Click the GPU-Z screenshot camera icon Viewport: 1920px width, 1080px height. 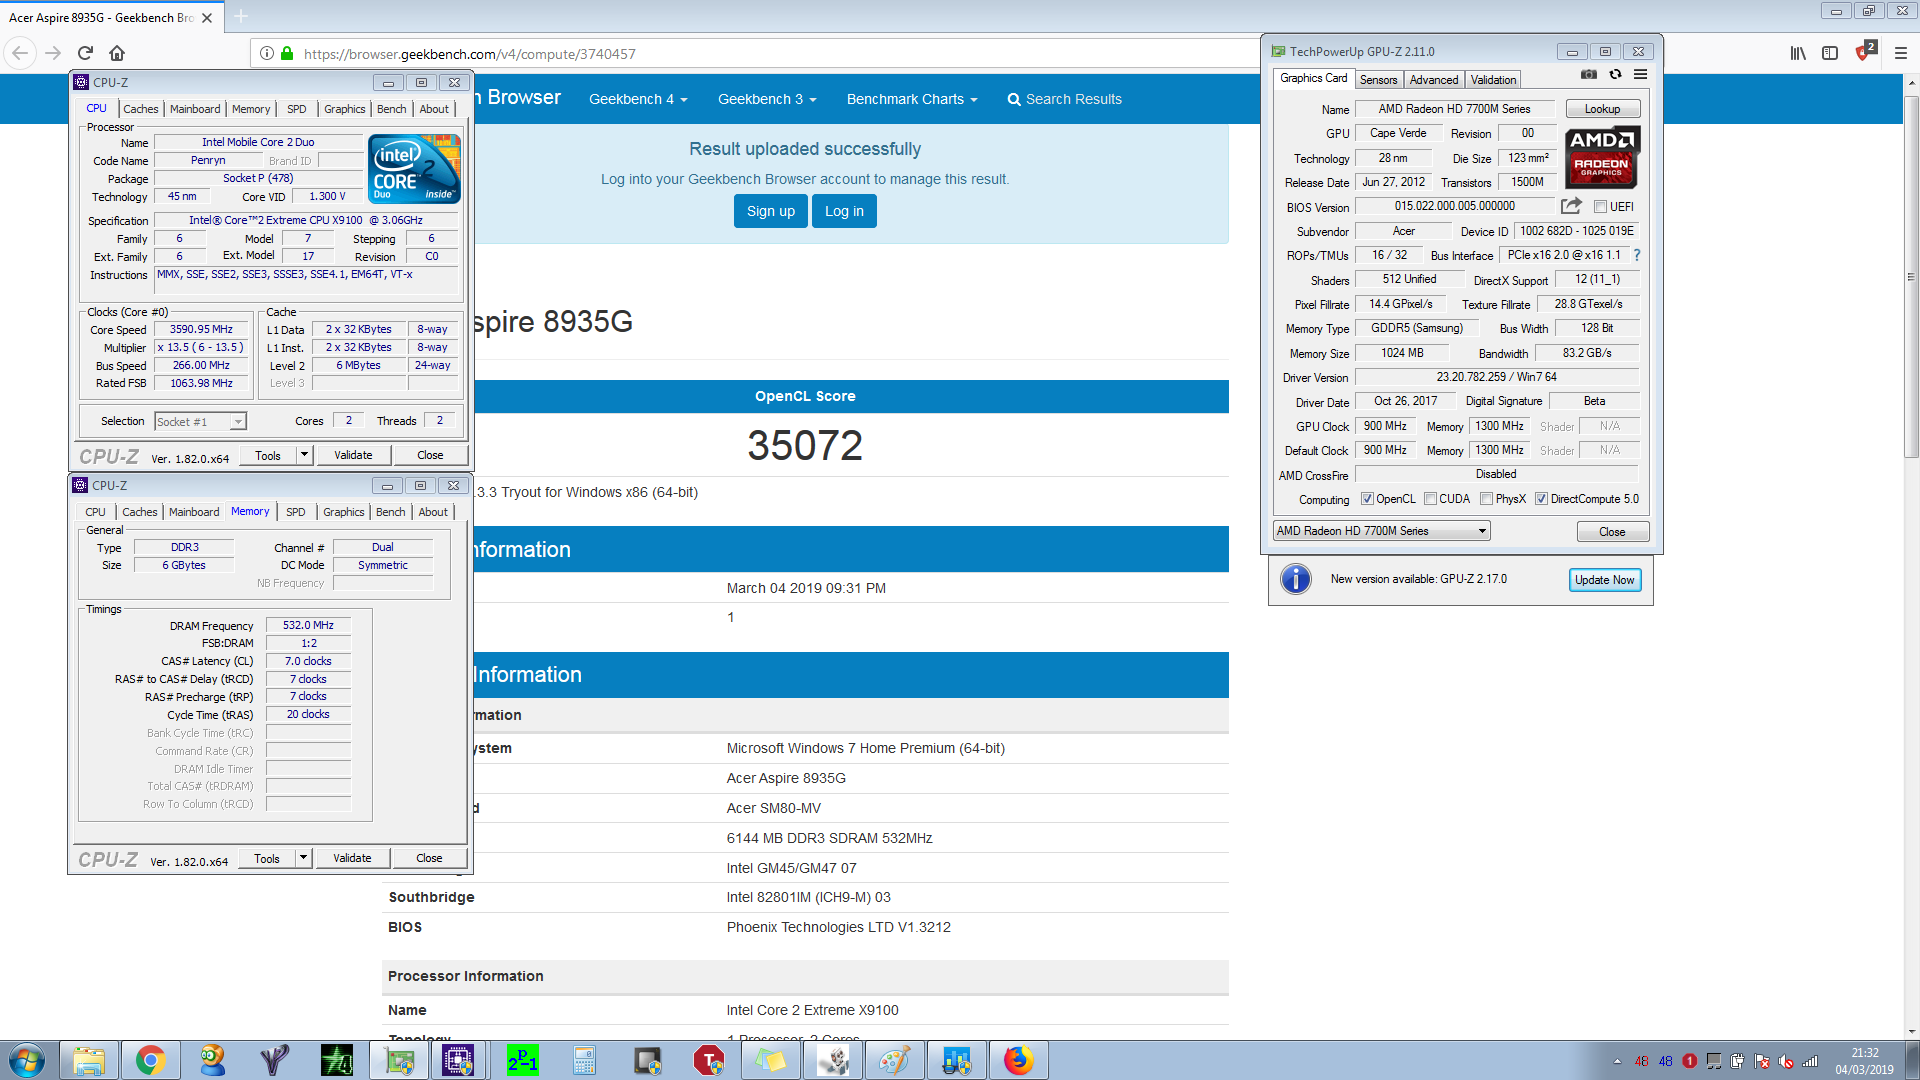click(x=1589, y=75)
